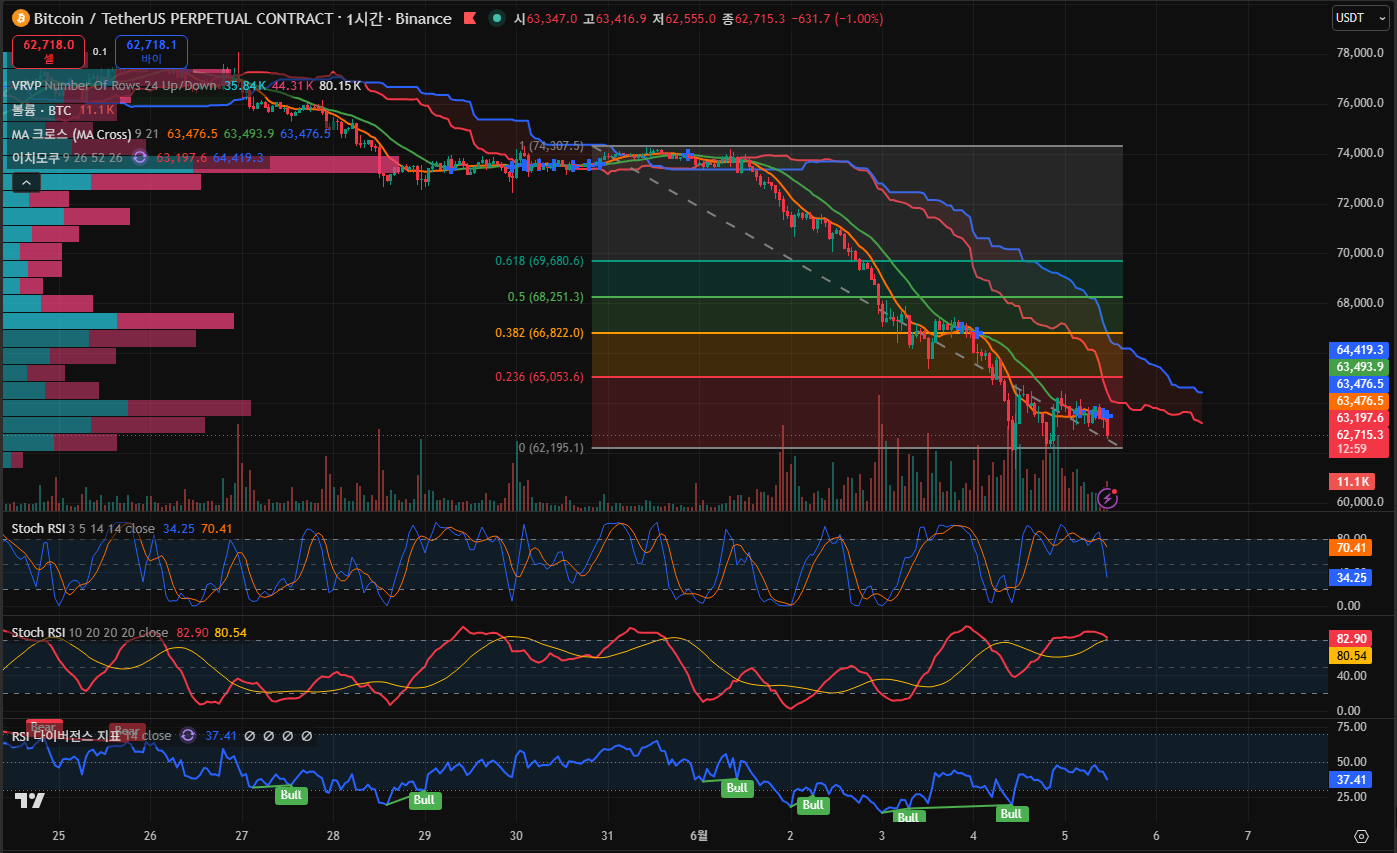Click the blue 64,419.3 price scale label

click(1358, 350)
